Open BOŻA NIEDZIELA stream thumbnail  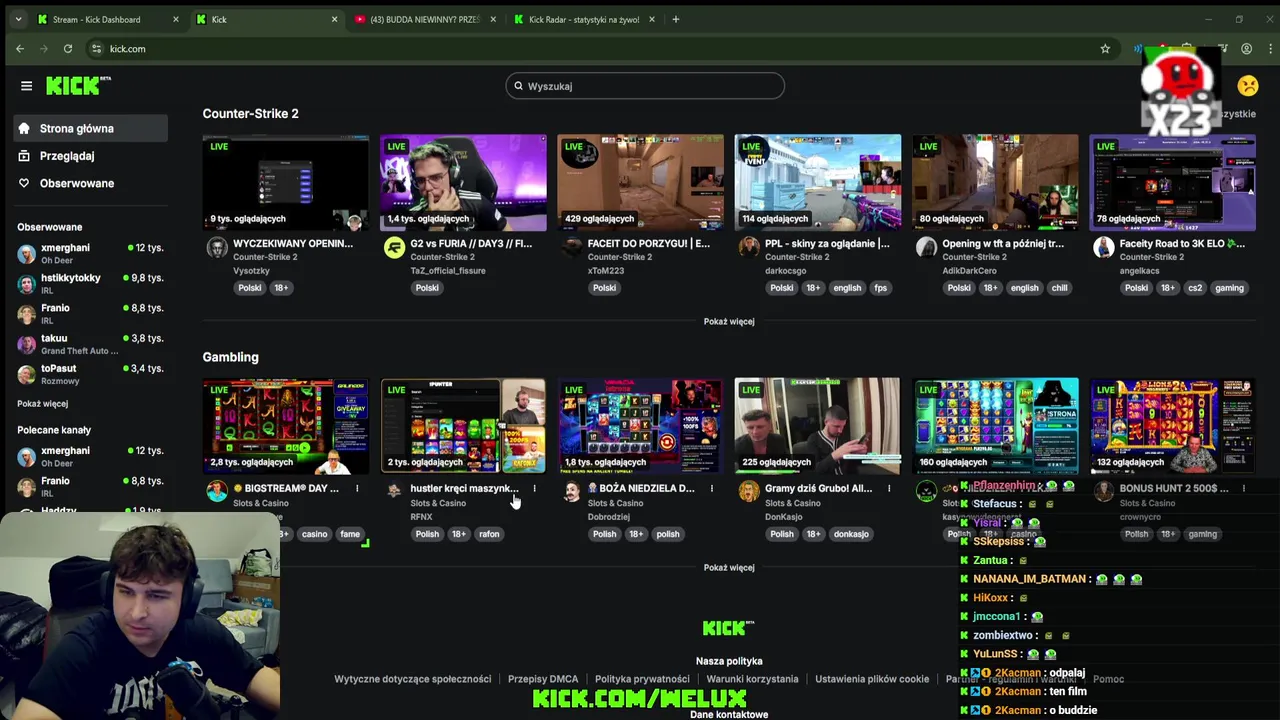(x=640, y=425)
